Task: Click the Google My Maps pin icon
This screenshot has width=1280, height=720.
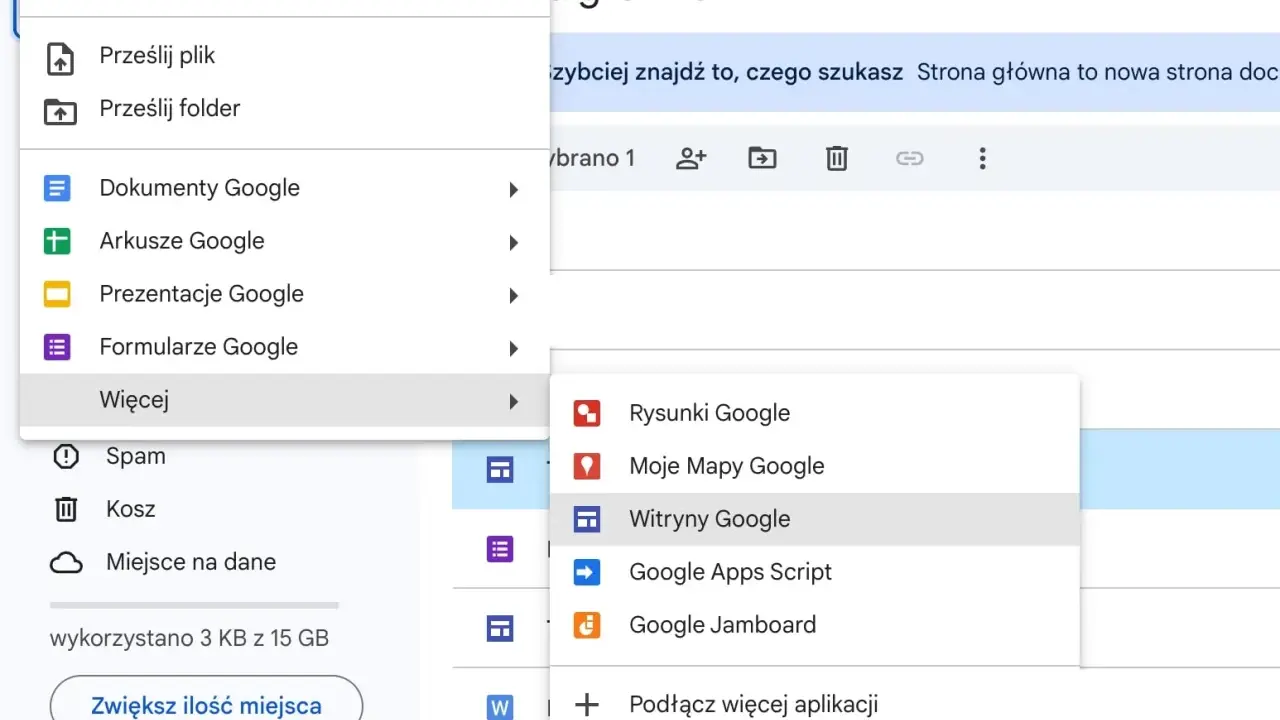Action: click(587, 466)
